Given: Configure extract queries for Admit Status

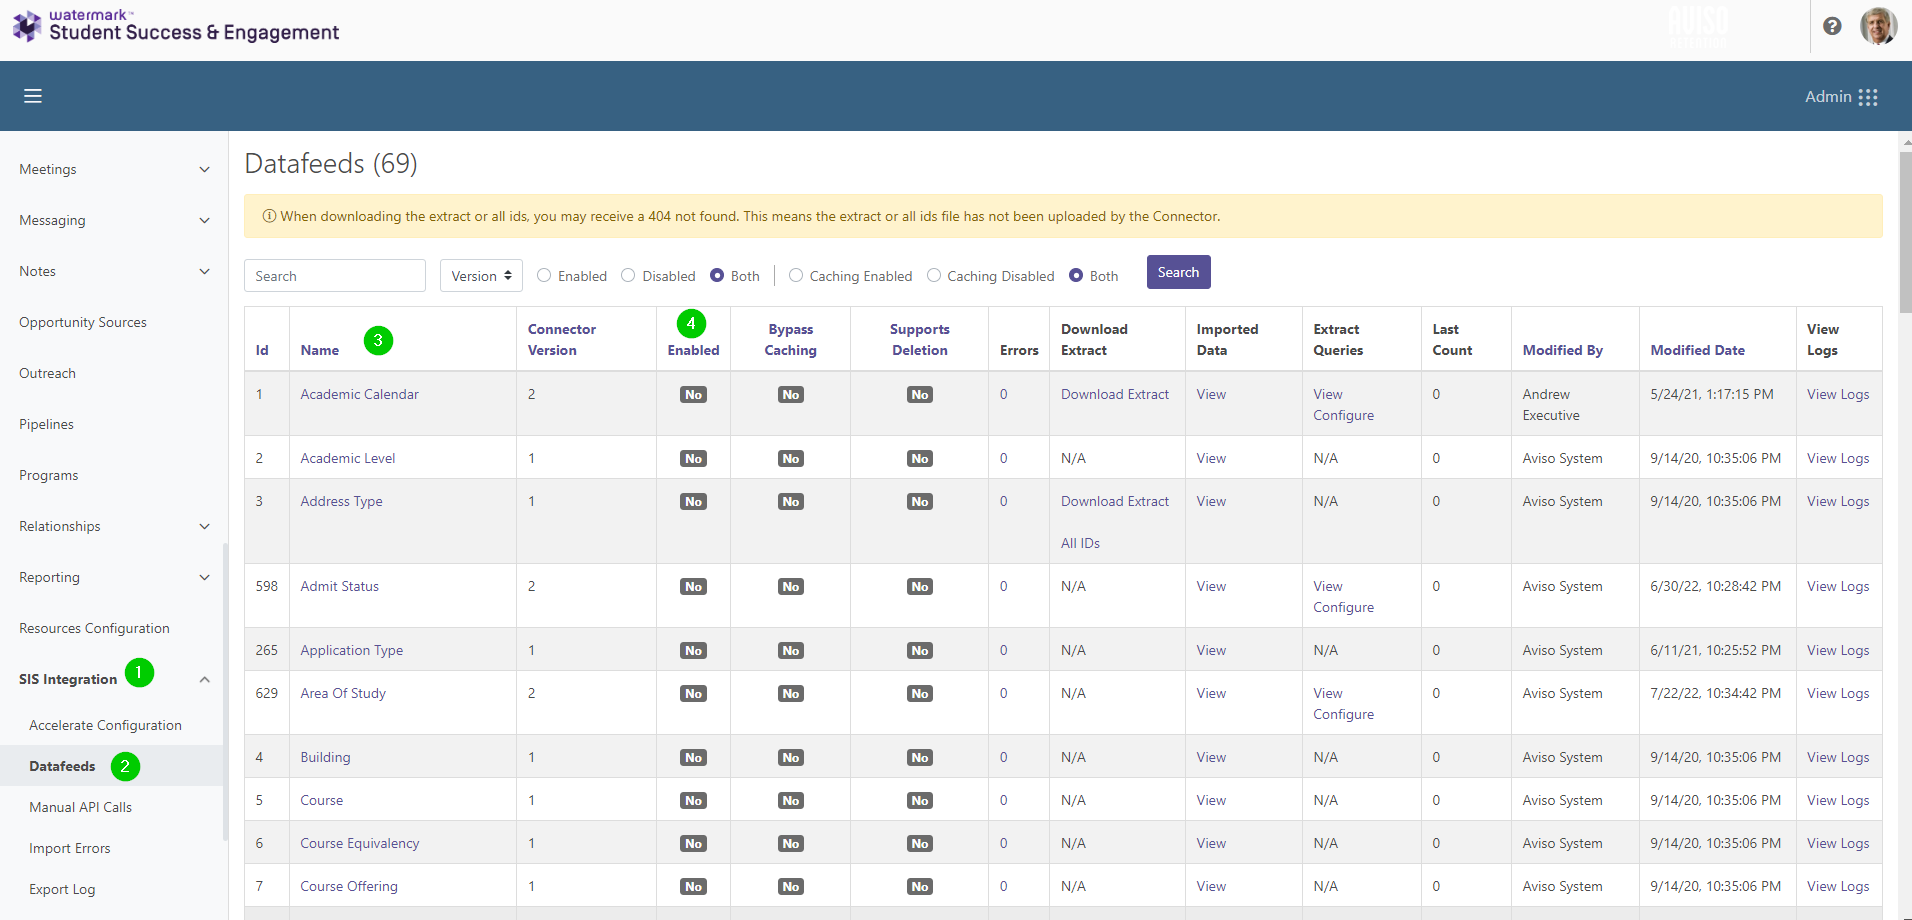Looking at the screenshot, I should (1343, 607).
